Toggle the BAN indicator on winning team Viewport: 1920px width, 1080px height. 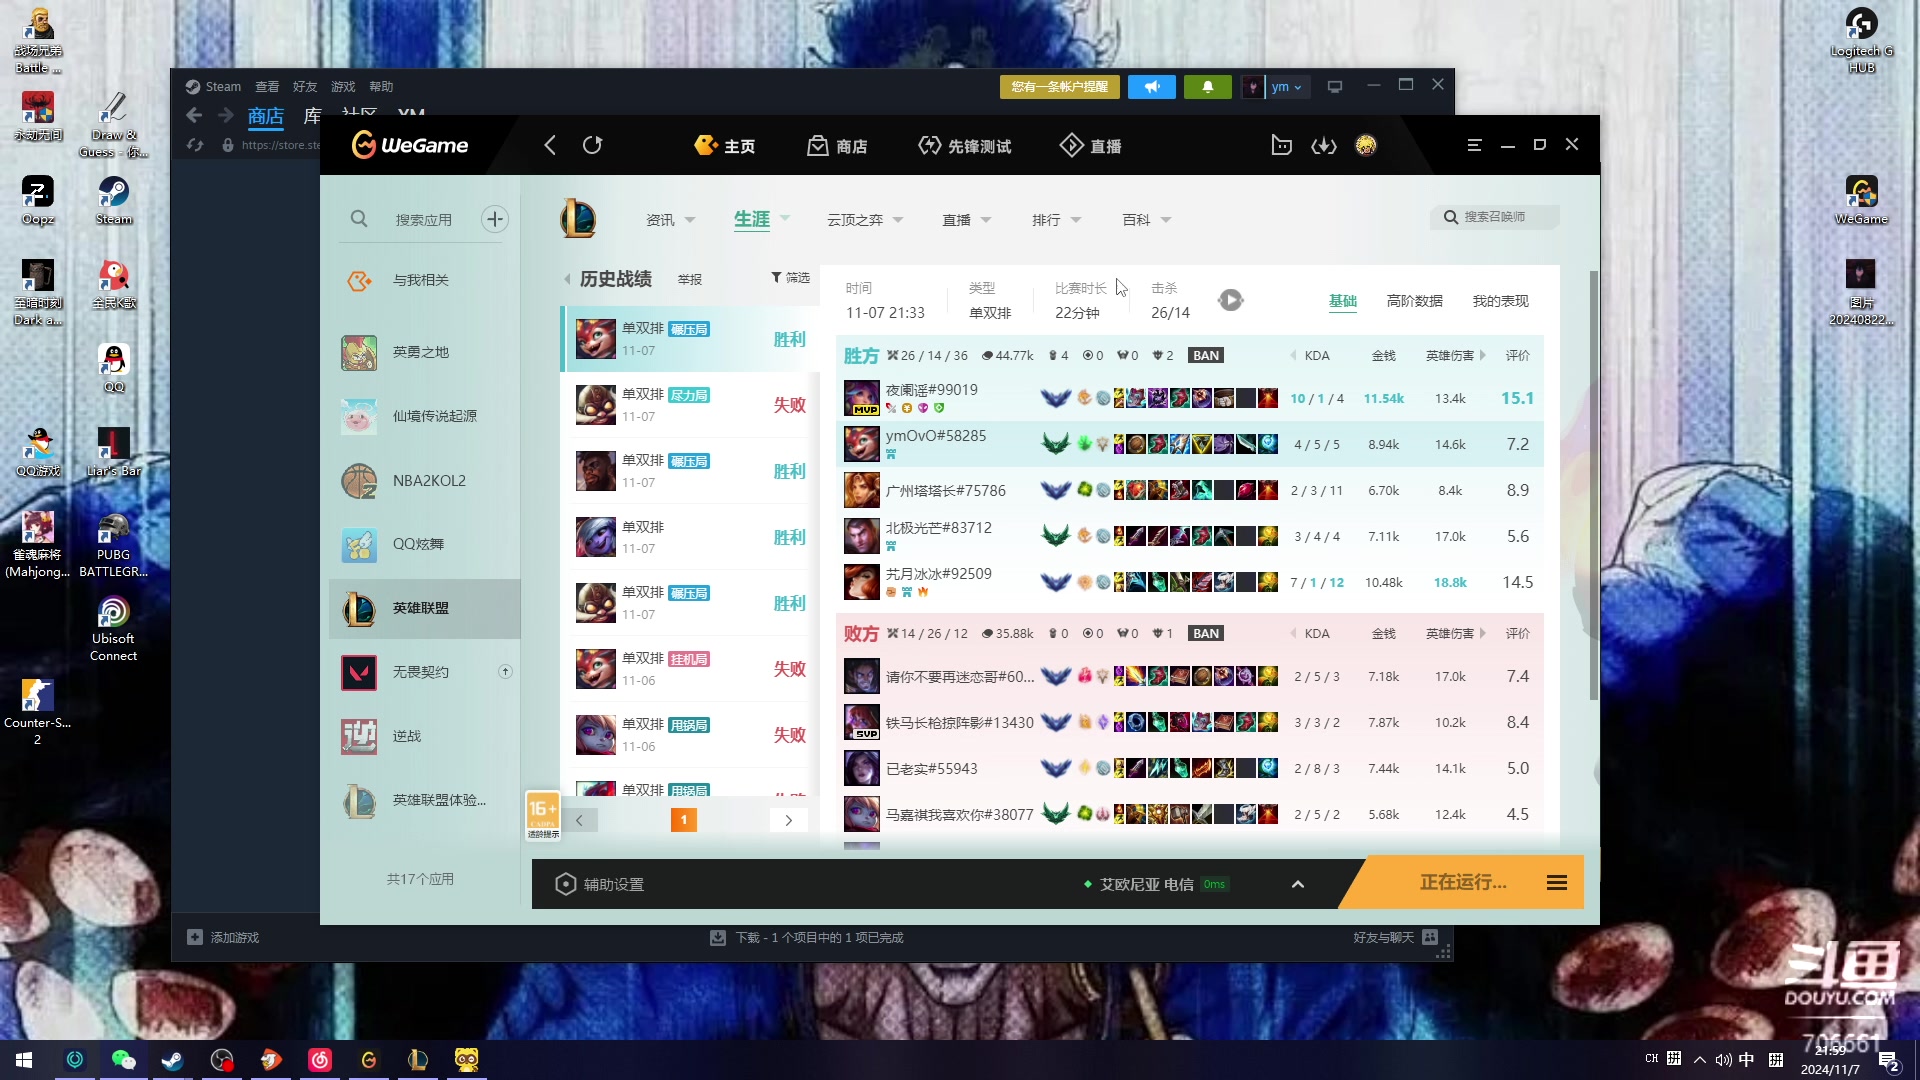point(1207,355)
